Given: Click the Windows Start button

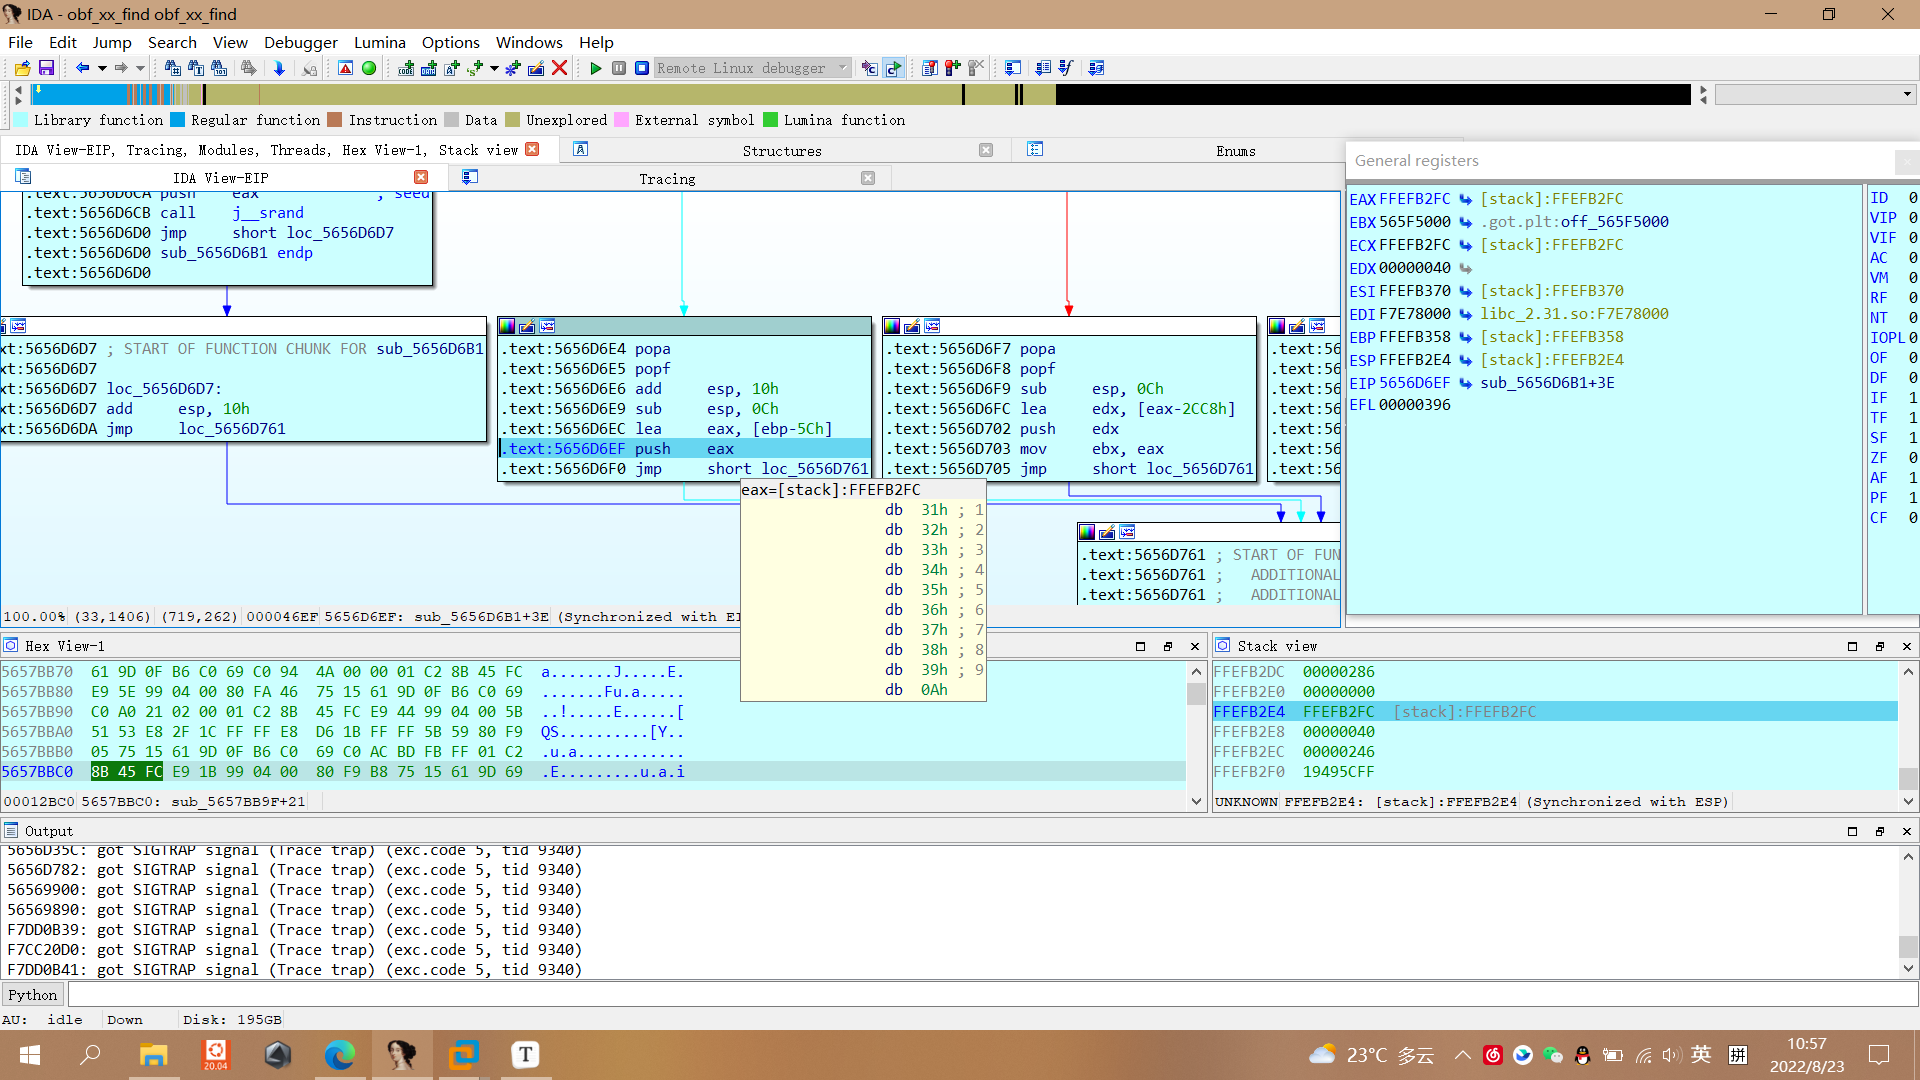Looking at the screenshot, I should 30,1055.
